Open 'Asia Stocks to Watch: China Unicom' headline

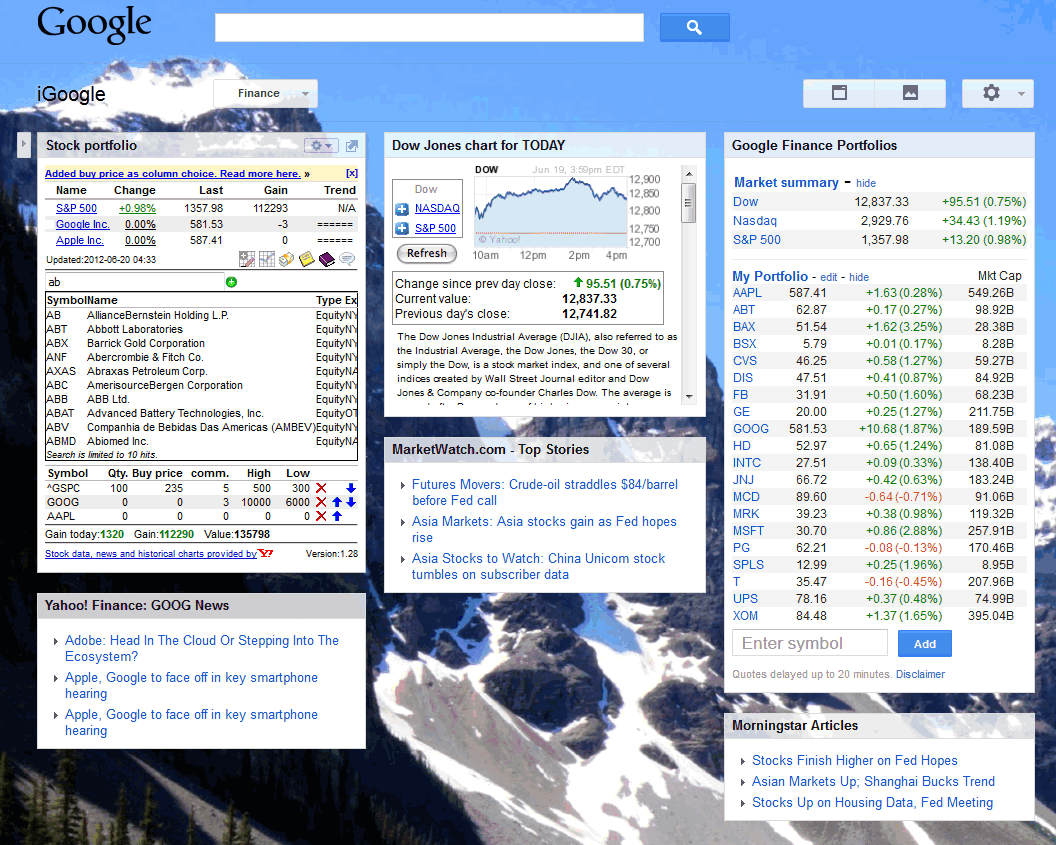point(538,566)
